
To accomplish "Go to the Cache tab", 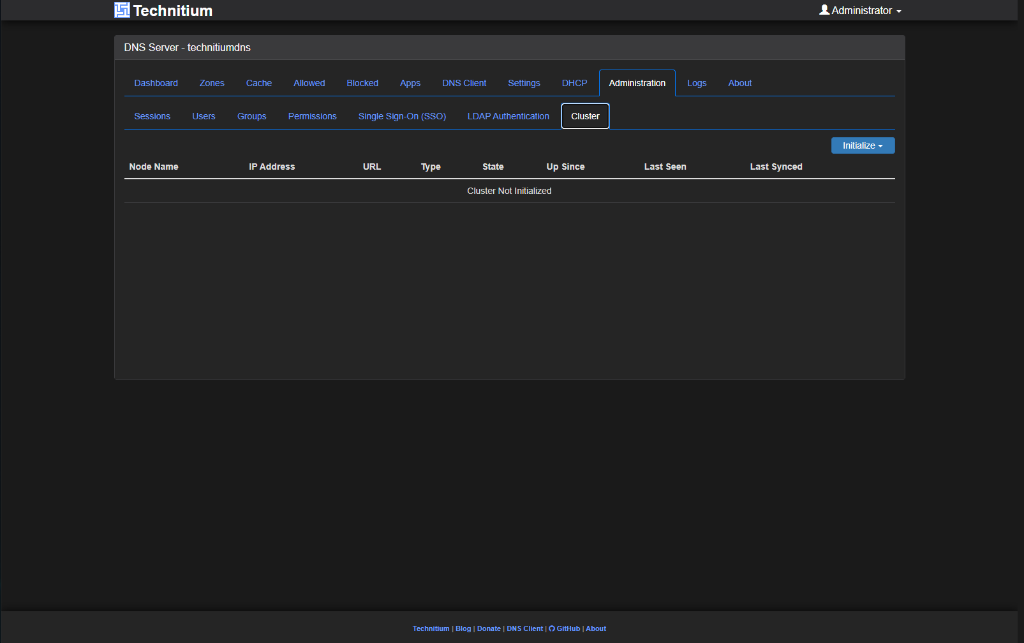I will [259, 83].
